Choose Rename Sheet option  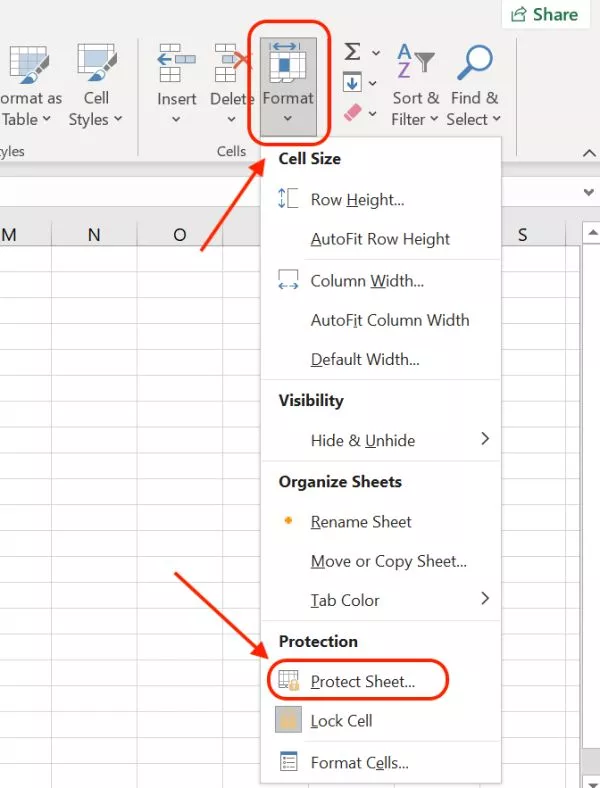(361, 522)
